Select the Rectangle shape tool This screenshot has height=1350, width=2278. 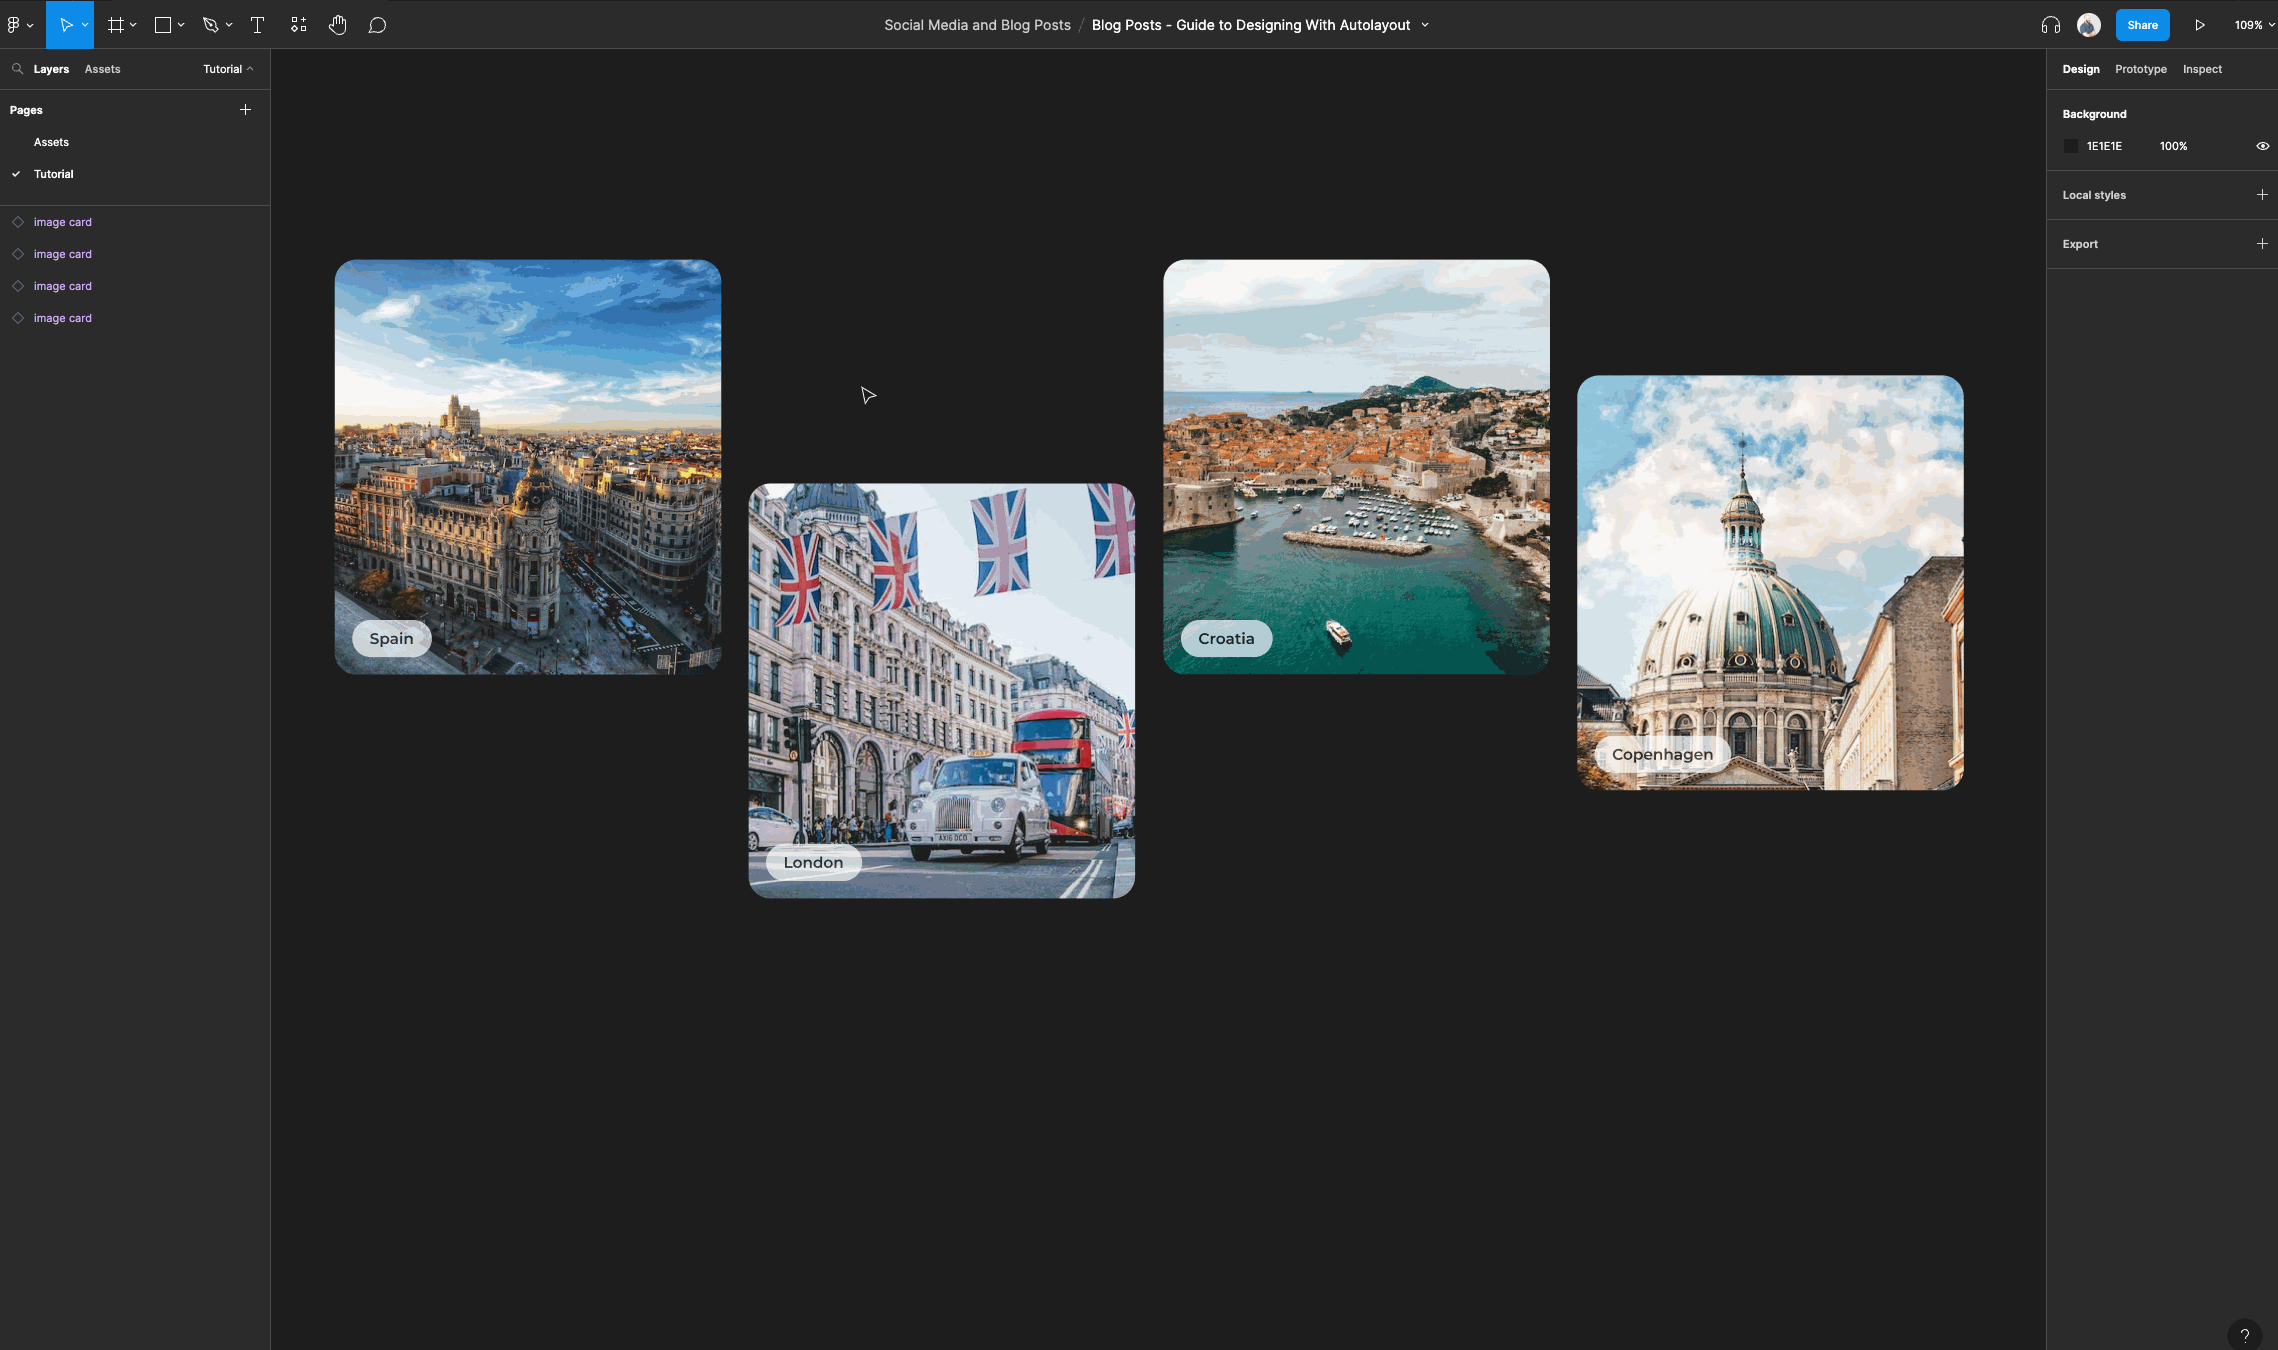click(162, 25)
